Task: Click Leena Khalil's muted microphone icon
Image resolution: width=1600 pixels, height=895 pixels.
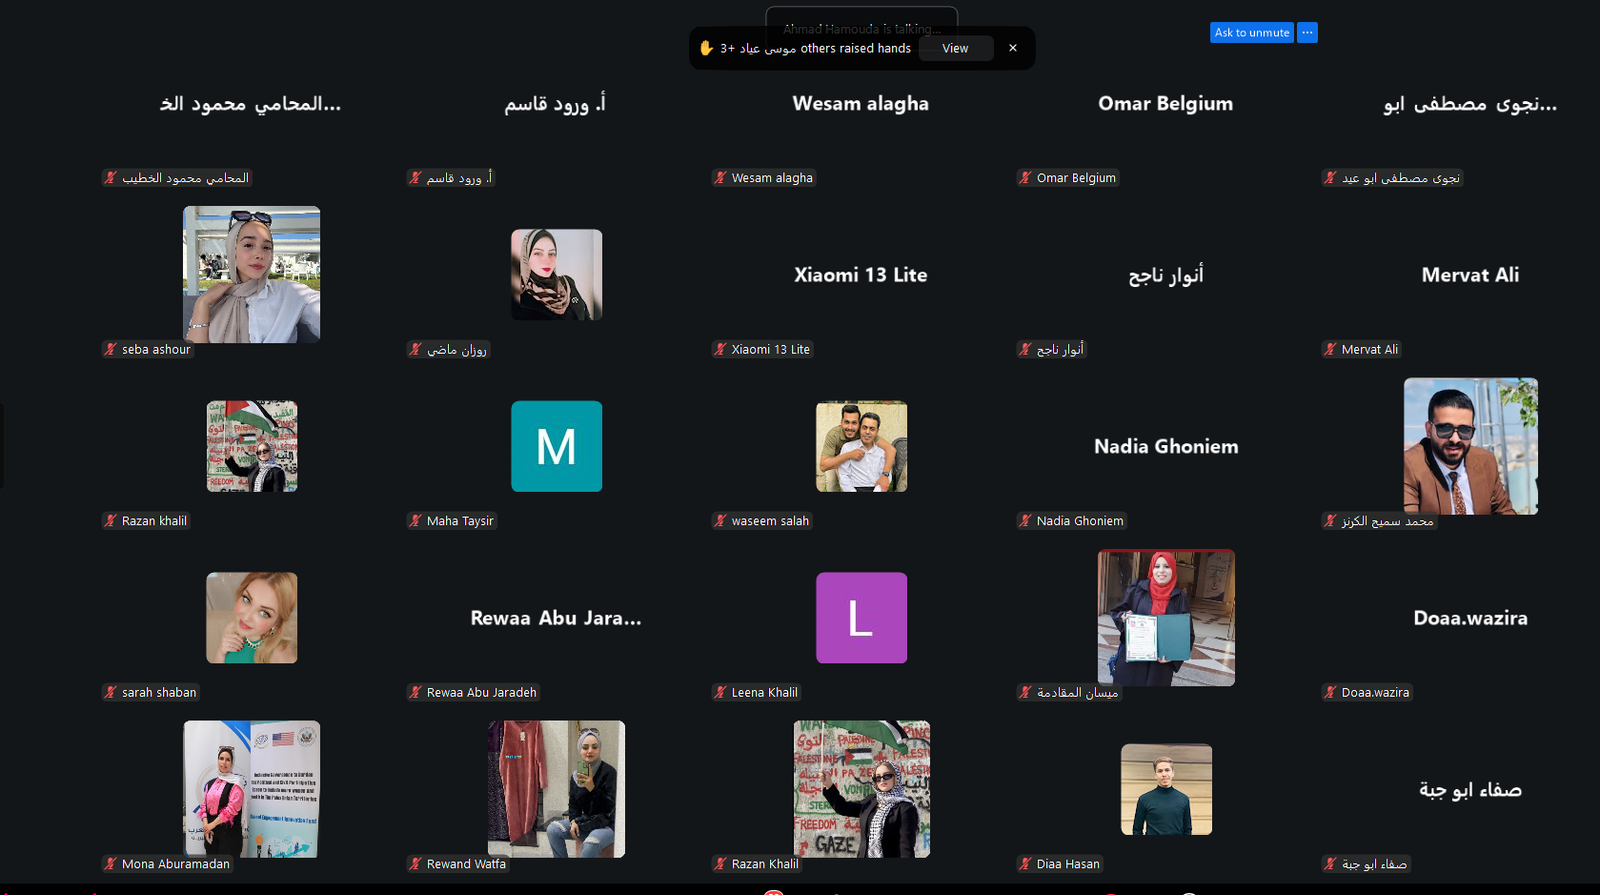Action: 720,692
